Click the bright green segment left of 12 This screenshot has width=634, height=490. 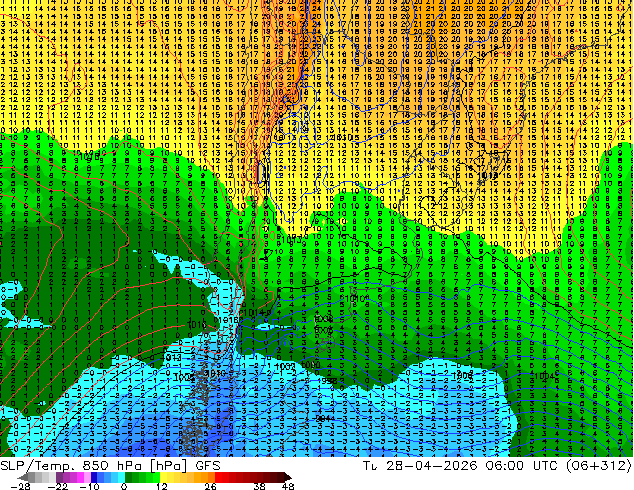coord(156,477)
